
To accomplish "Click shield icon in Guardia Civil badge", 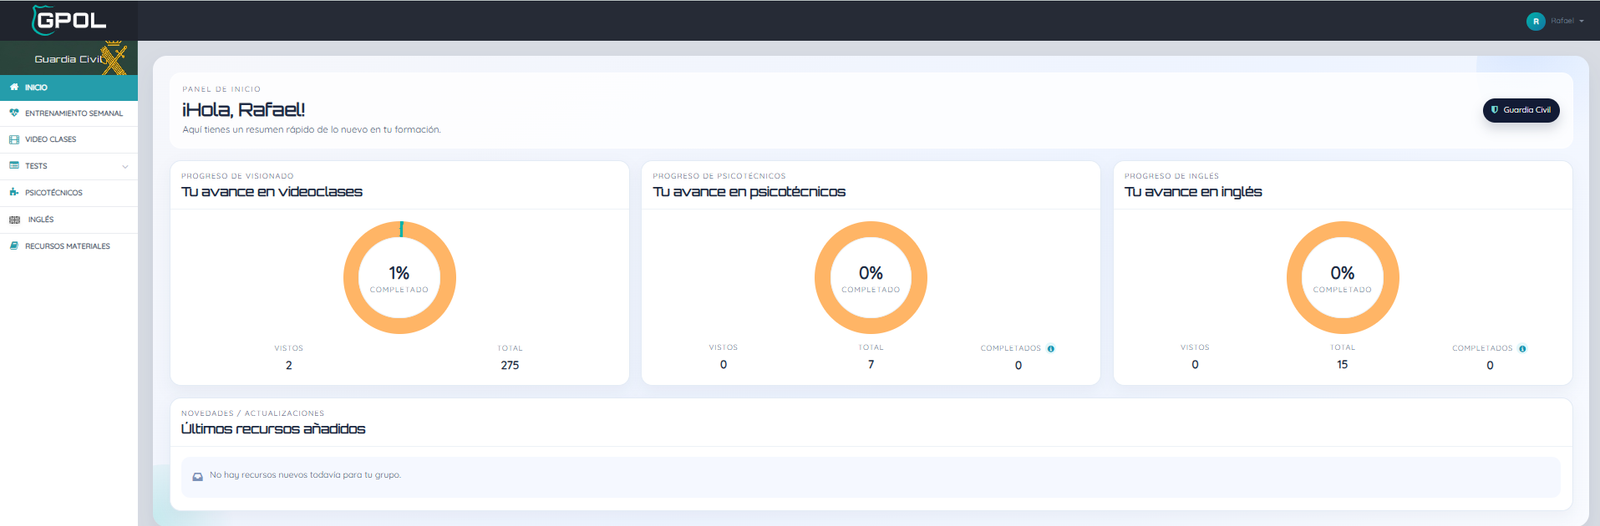I will pos(1495,110).
